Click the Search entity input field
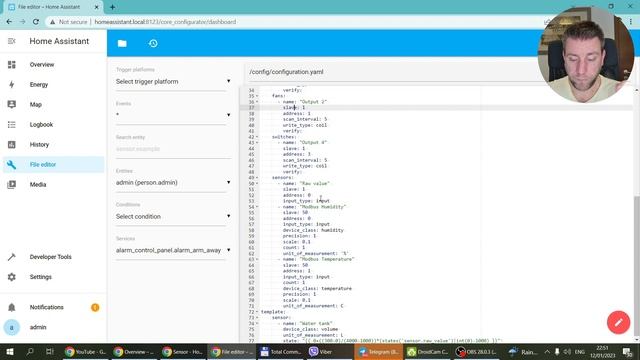The width and height of the screenshot is (640, 360). pyautogui.click(x=173, y=149)
